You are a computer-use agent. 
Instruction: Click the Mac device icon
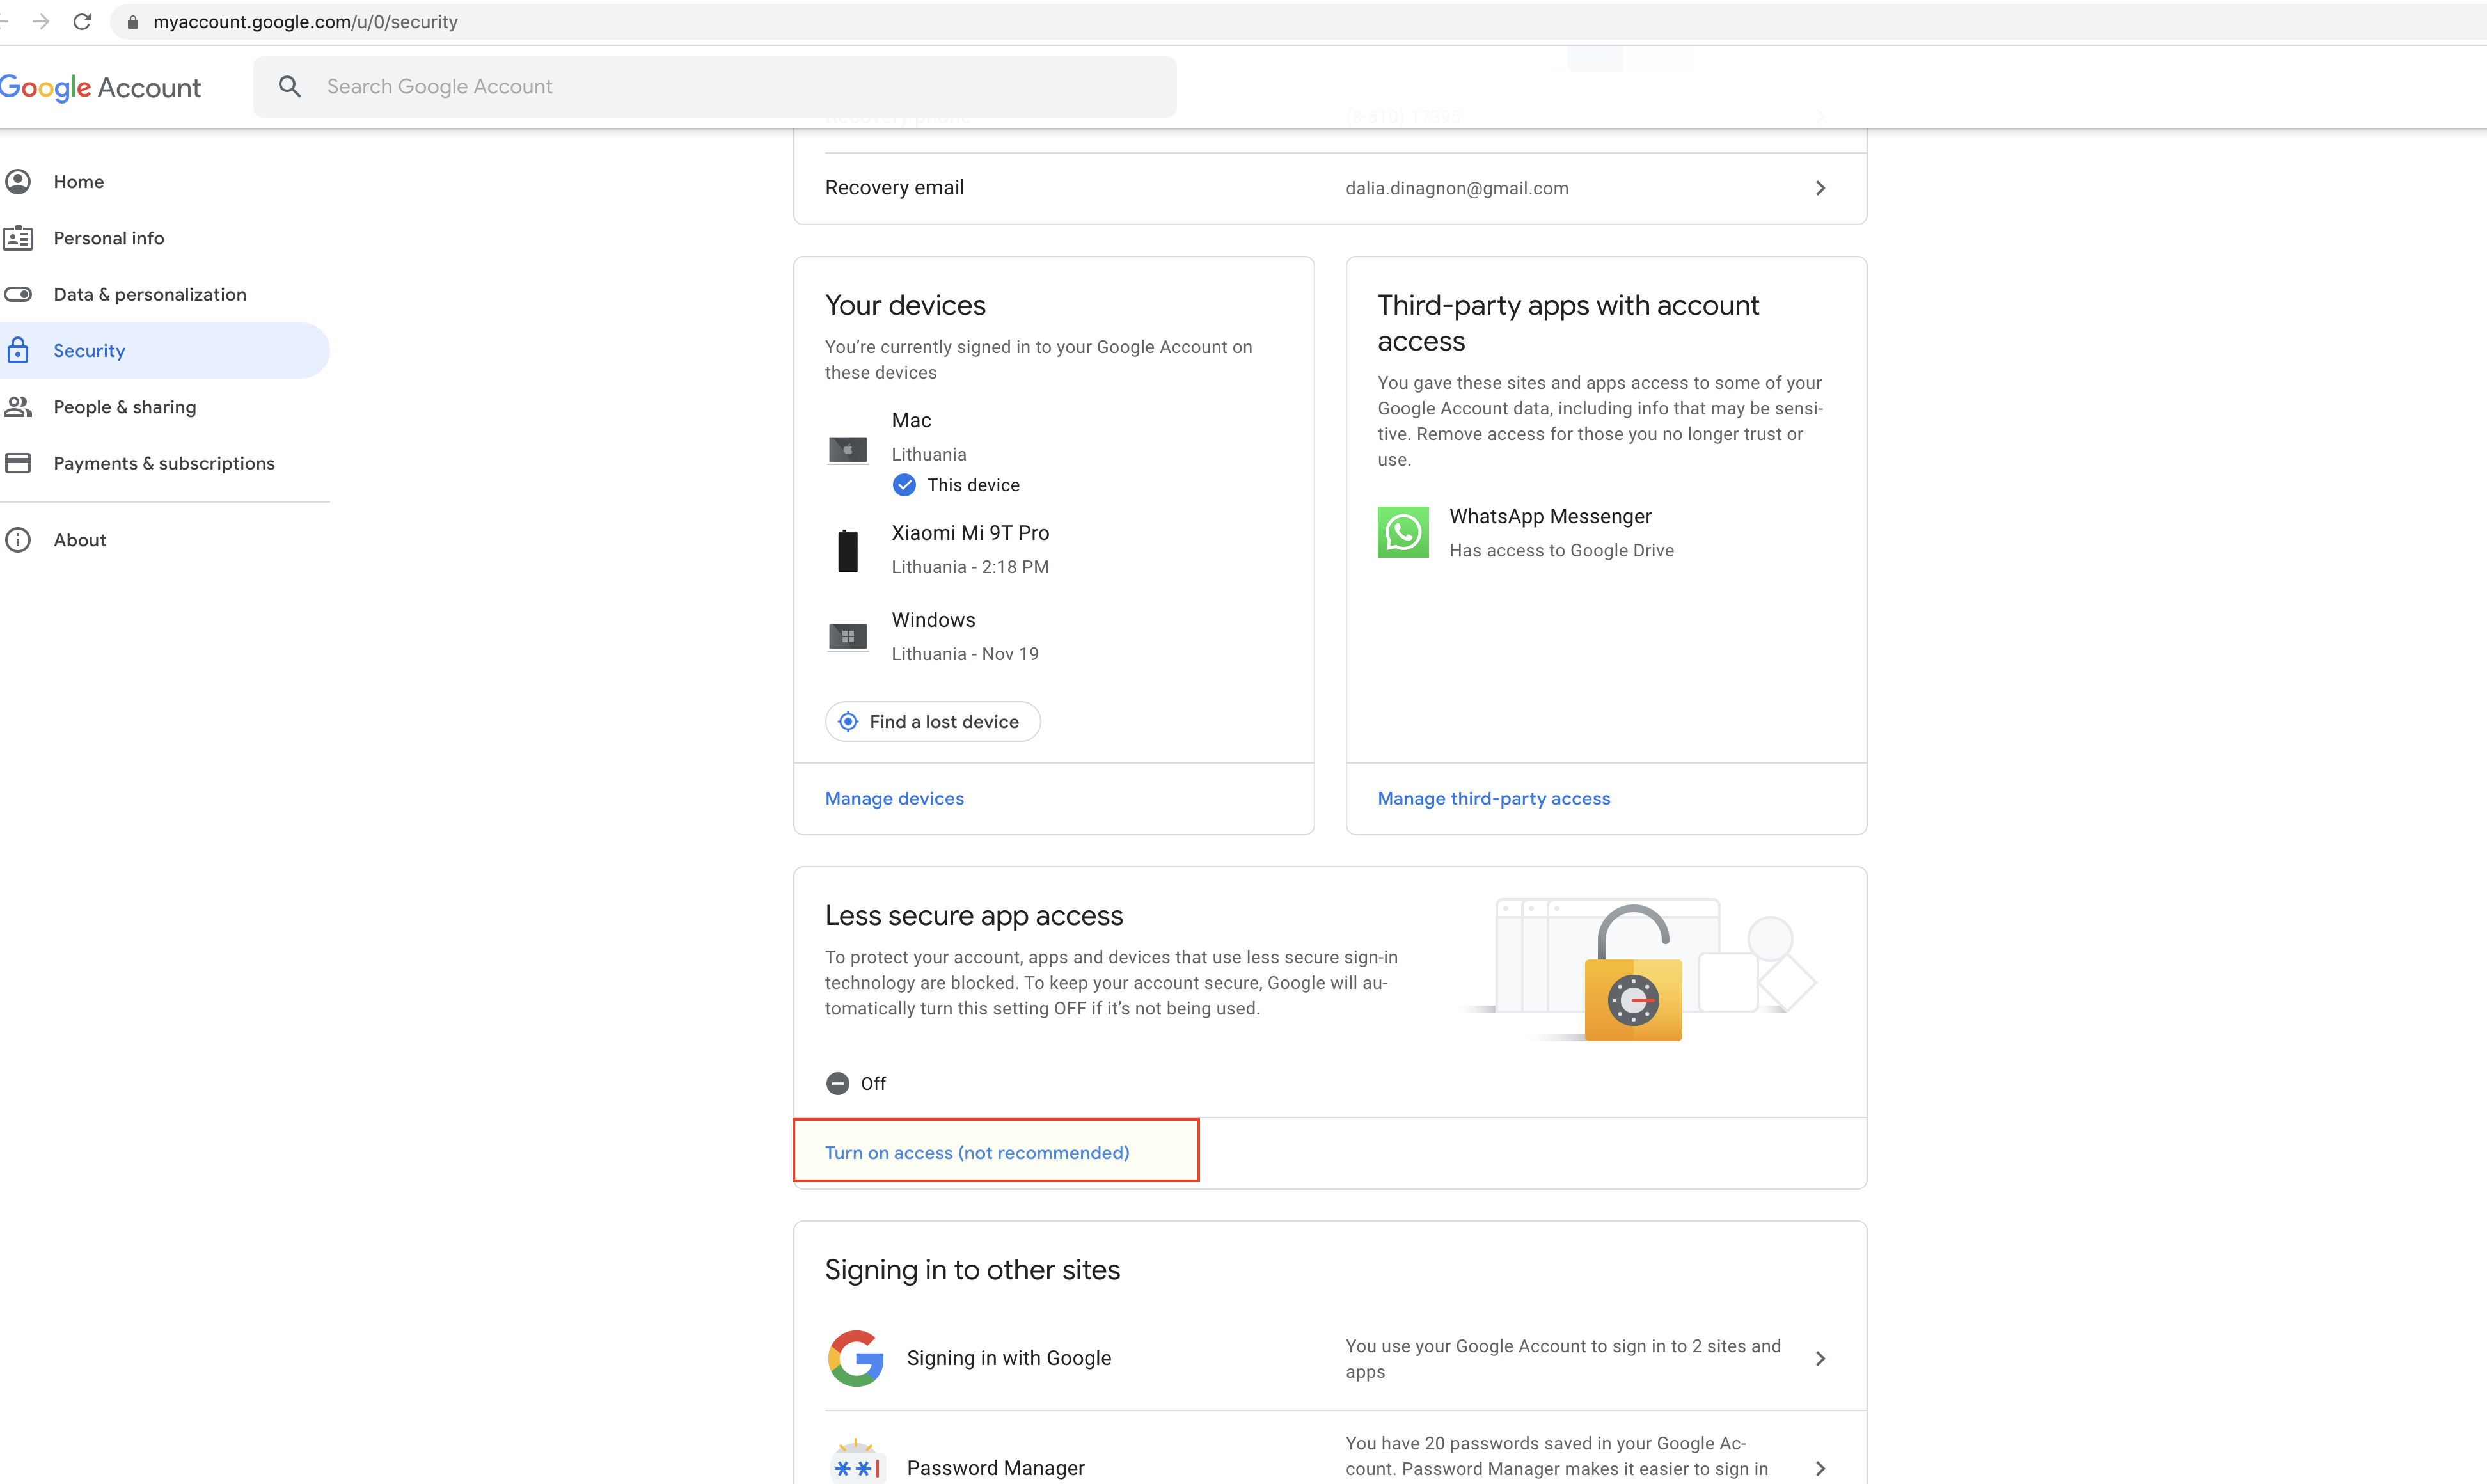tap(847, 450)
